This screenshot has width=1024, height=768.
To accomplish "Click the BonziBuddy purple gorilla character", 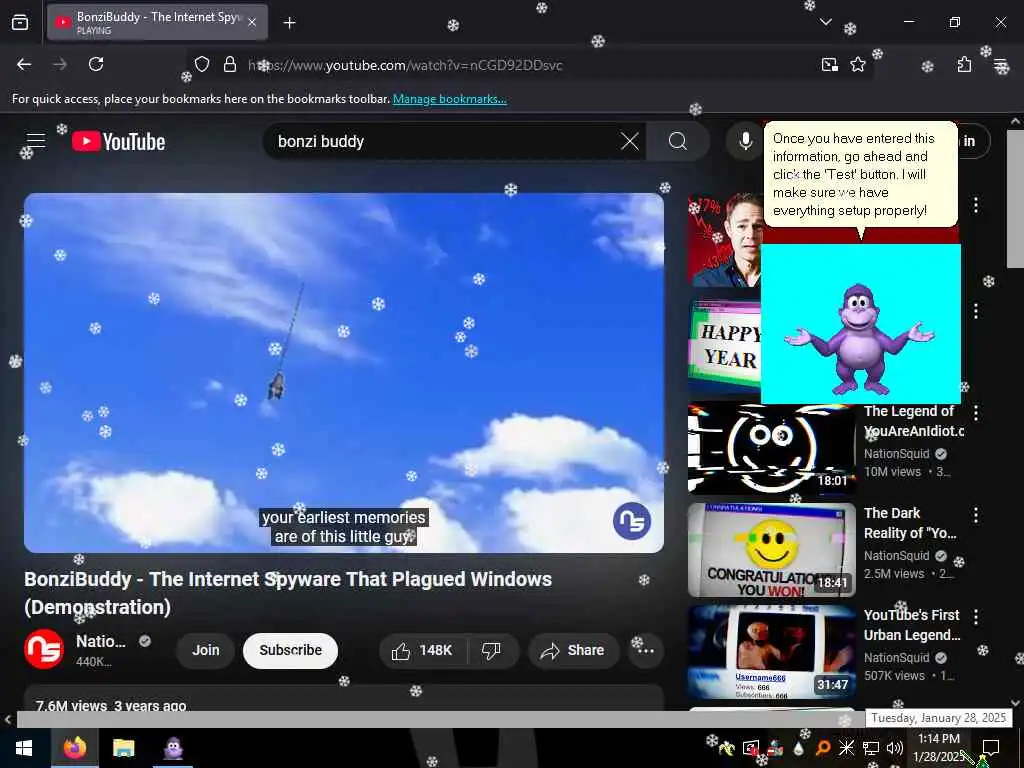I will (861, 340).
